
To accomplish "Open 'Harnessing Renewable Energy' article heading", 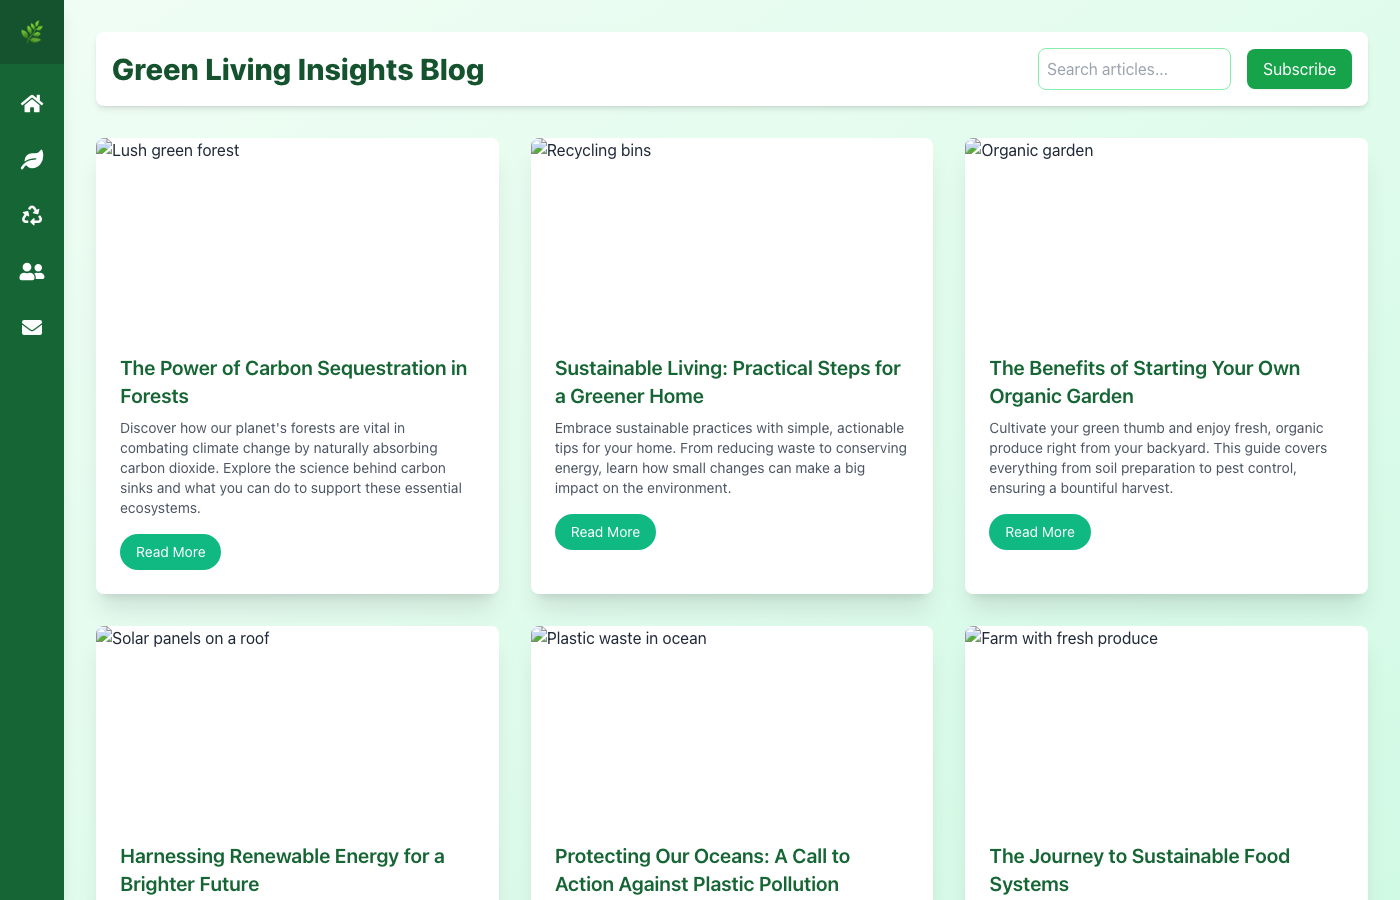I will click(283, 869).
